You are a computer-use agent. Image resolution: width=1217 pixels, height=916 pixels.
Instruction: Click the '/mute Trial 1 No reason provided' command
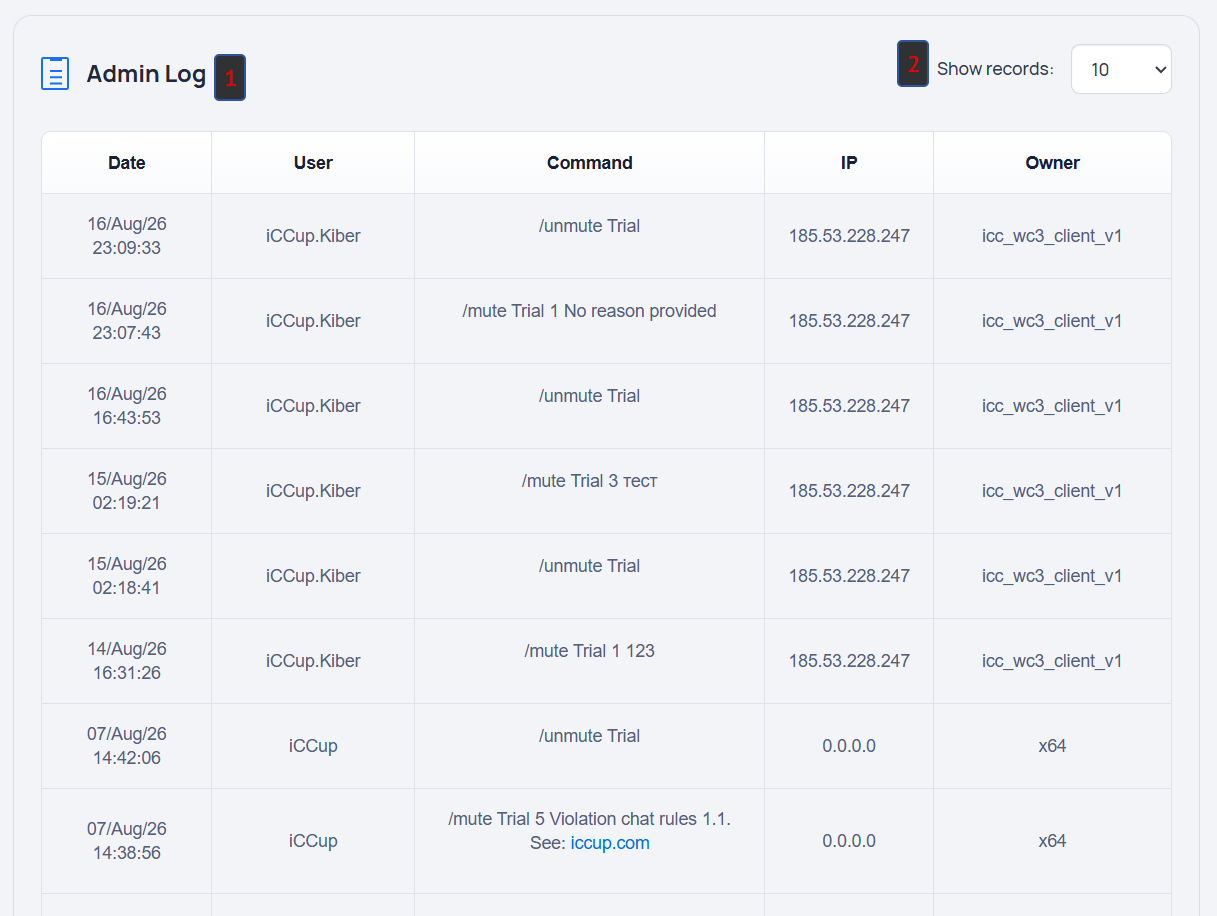[x=590, y=311]
